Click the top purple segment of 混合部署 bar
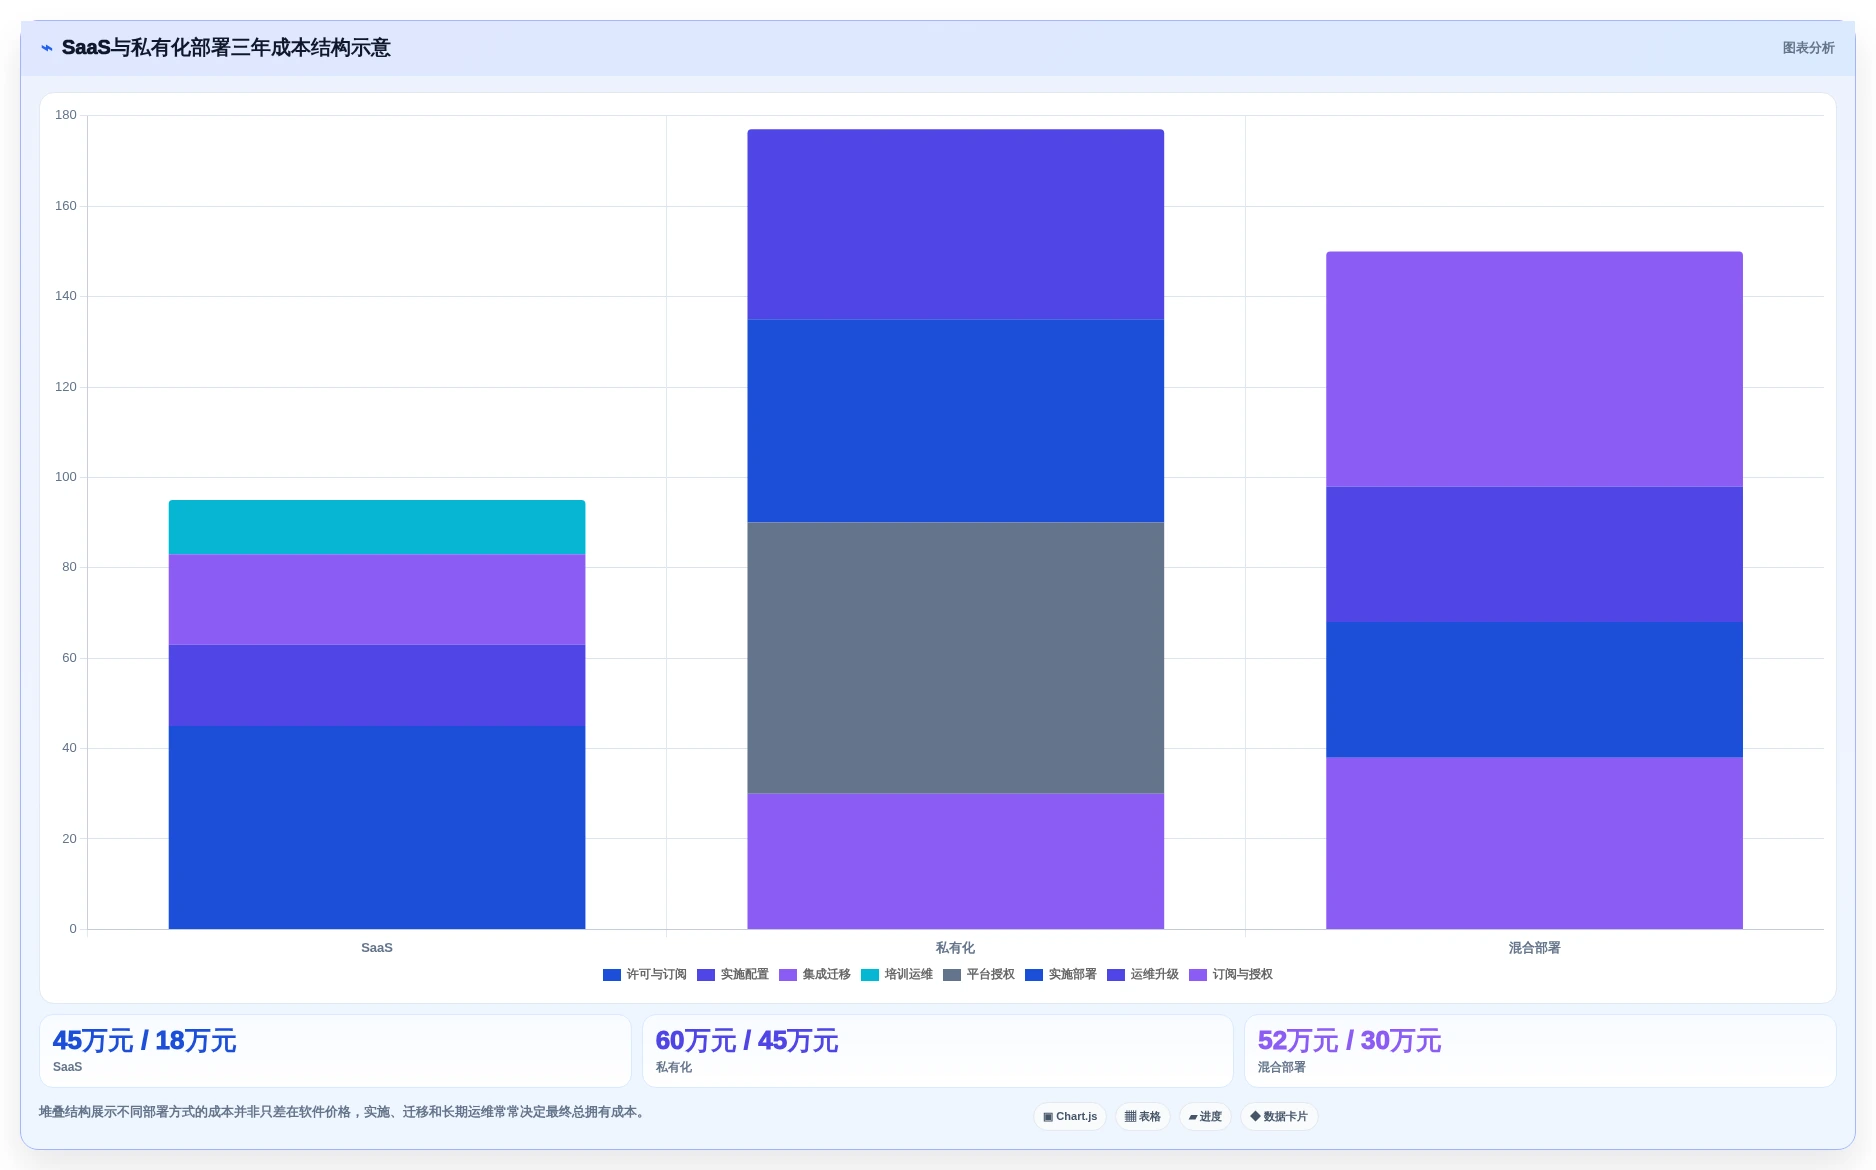The width and height of the screenshot is (1876, 1170). point(1534,369)
